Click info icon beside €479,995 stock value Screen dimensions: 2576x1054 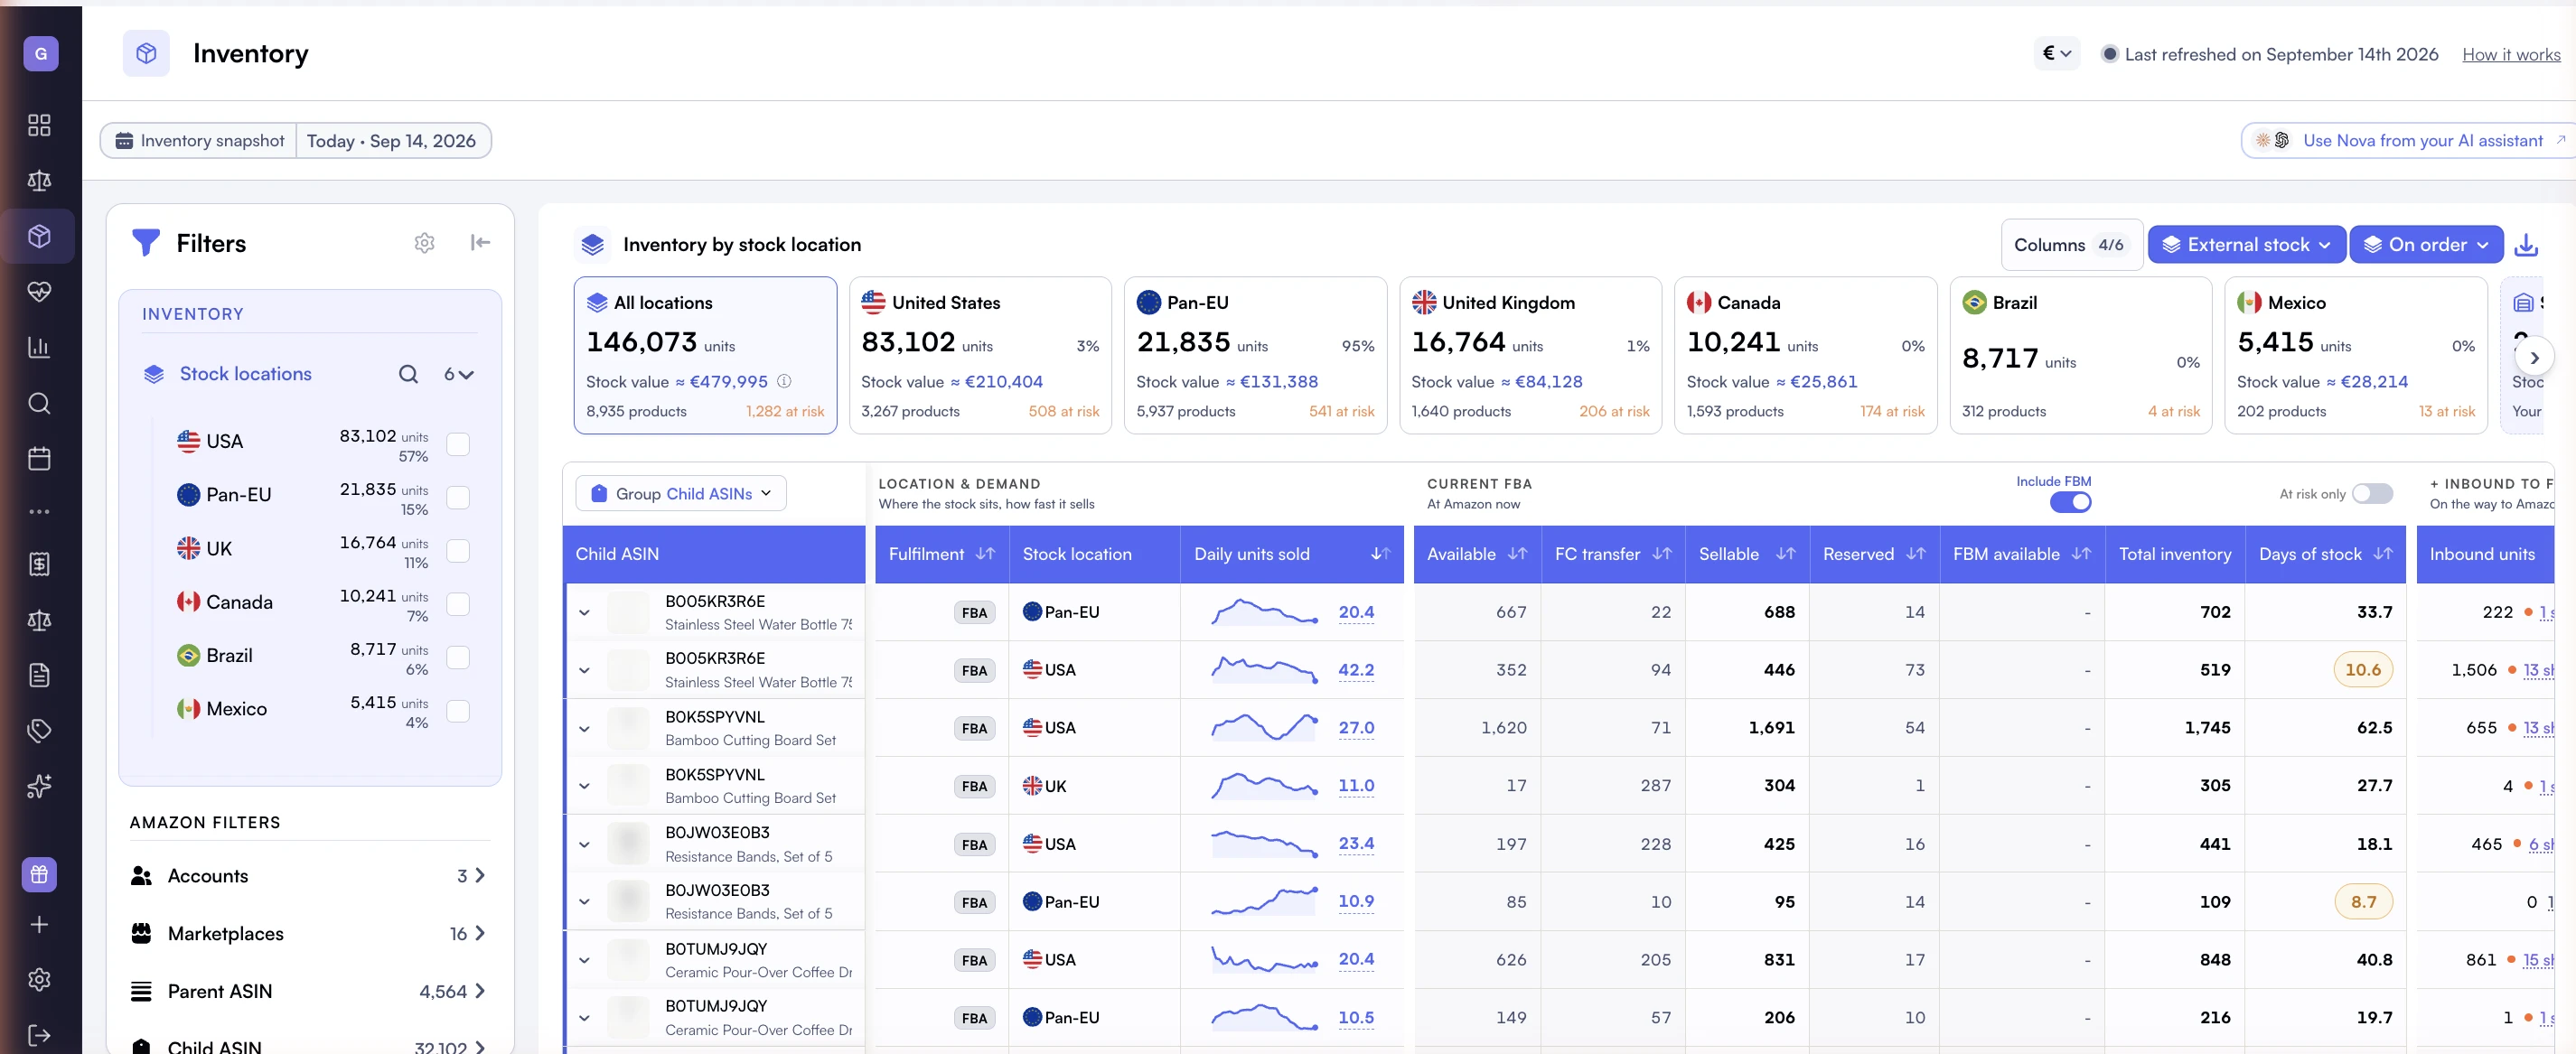[x=785, y=381]
